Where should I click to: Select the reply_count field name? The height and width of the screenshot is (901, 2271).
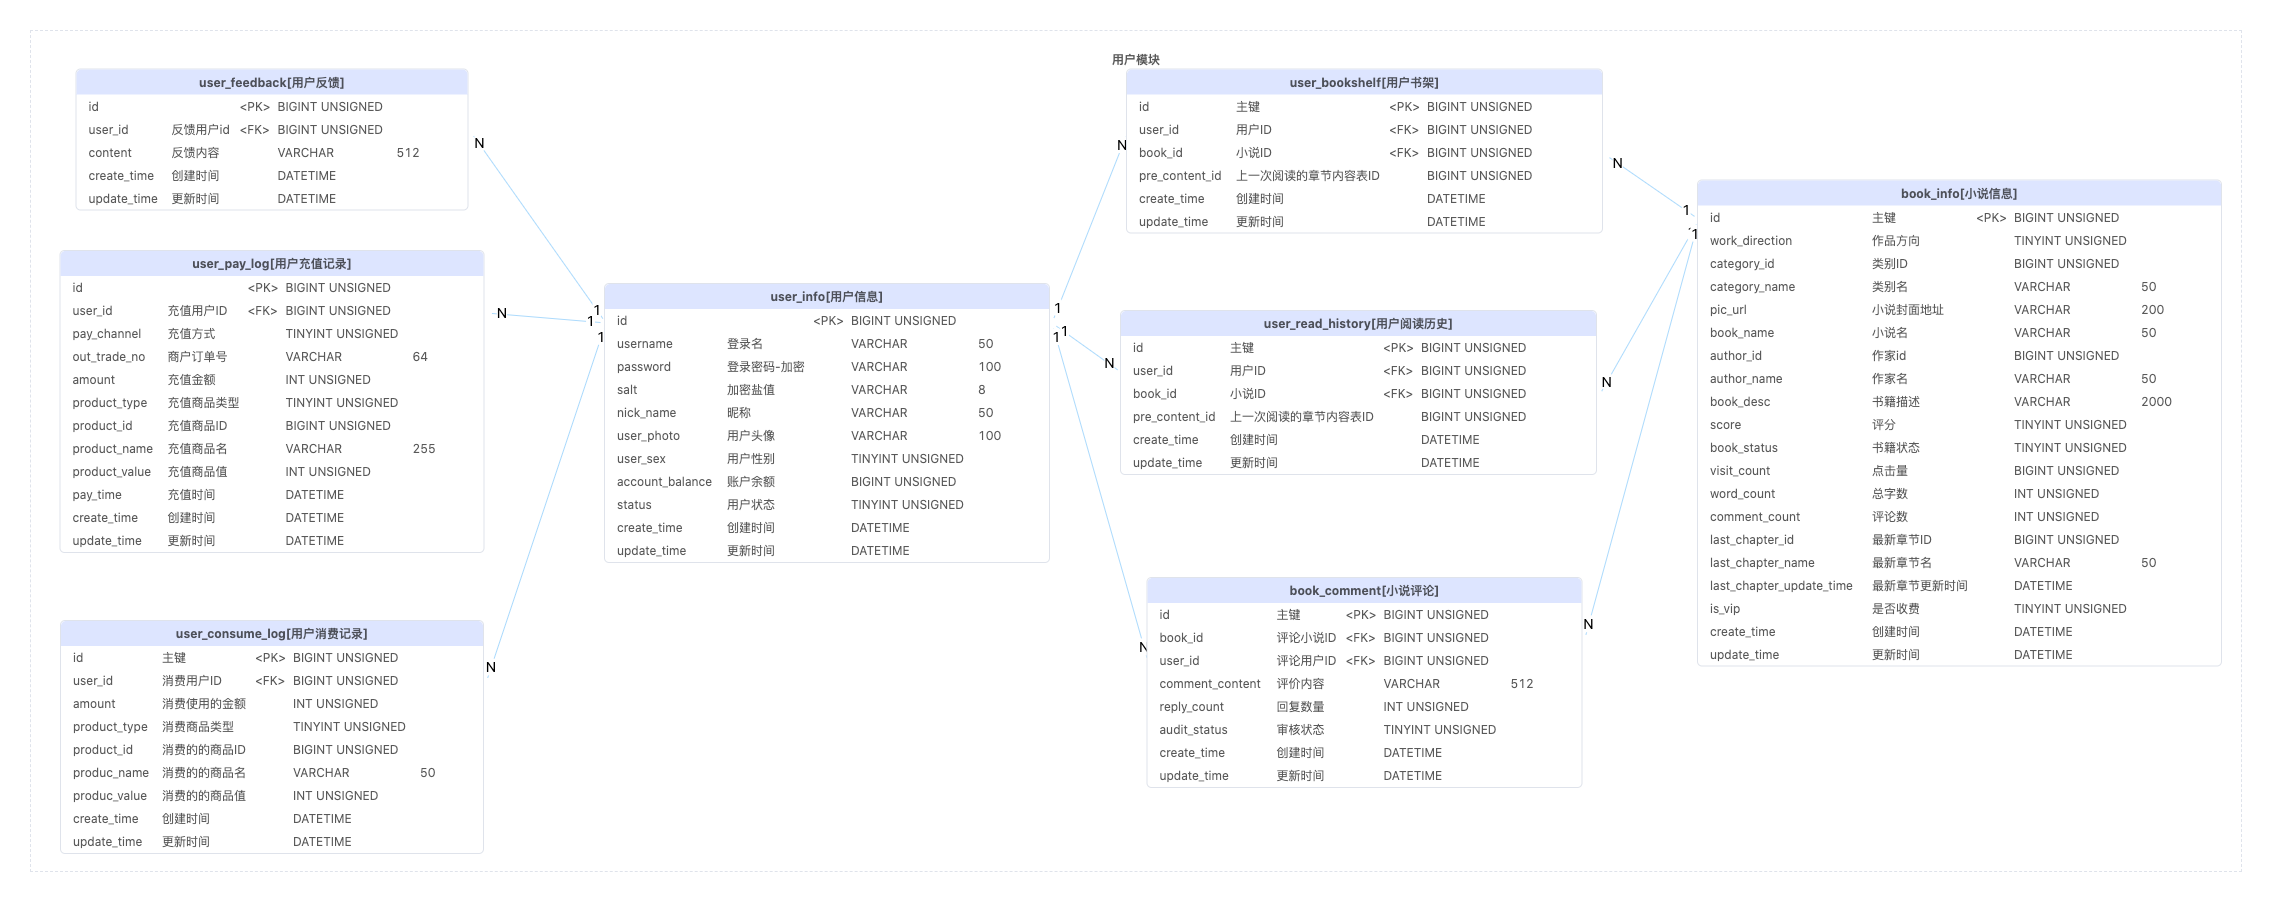coord(1191,707)
